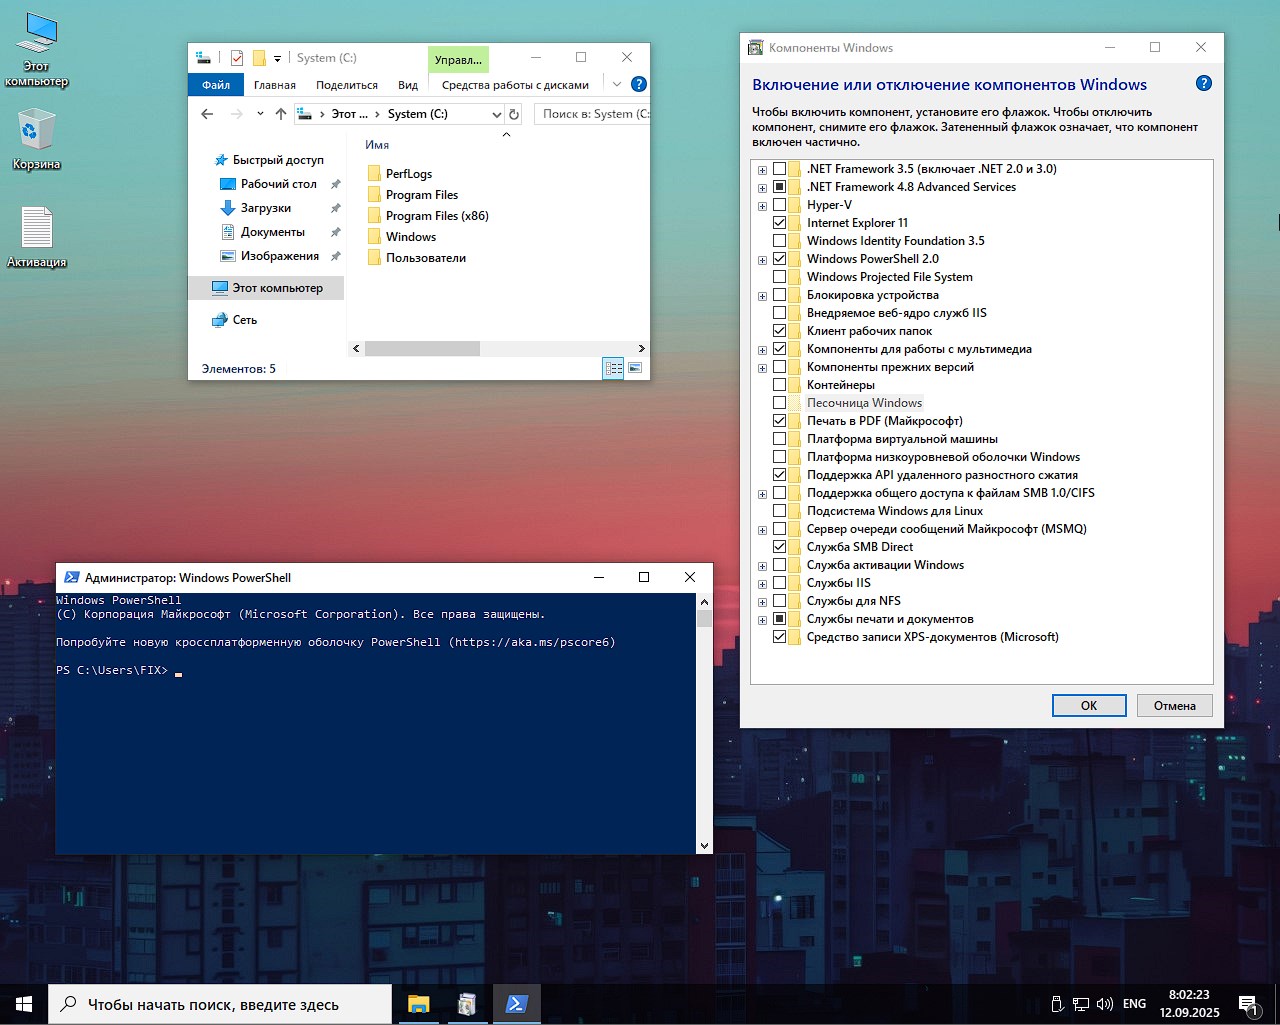Select the Program Files (x86) folder
The image size is (1280, 1025).
(437, 216)
